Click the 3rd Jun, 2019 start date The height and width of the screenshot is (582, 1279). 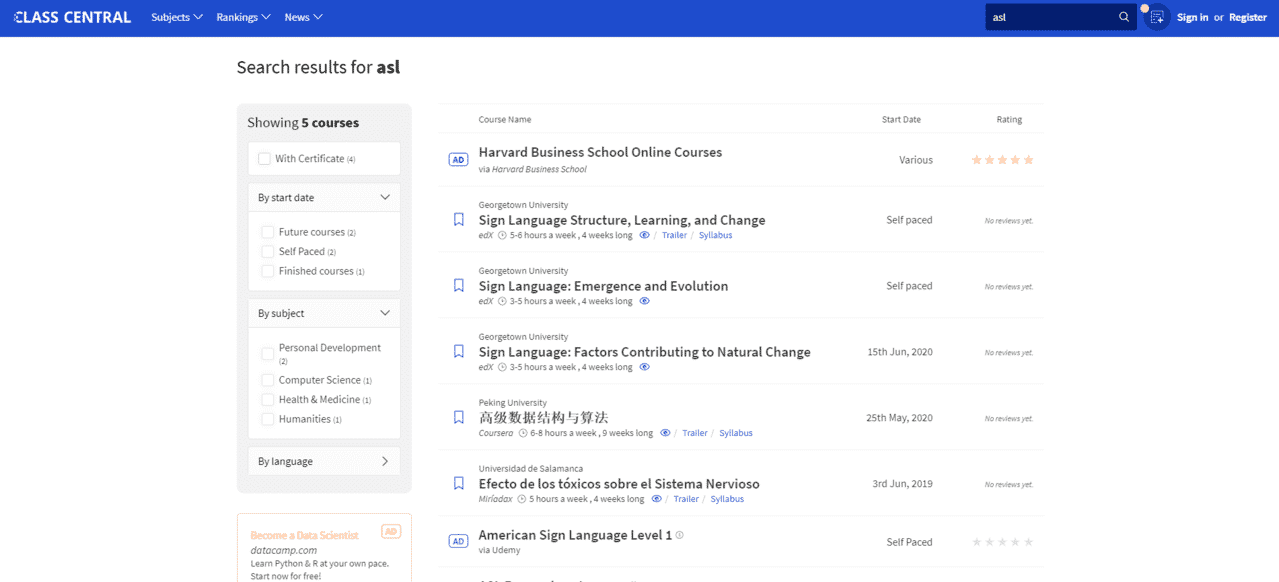click(902, 484)
